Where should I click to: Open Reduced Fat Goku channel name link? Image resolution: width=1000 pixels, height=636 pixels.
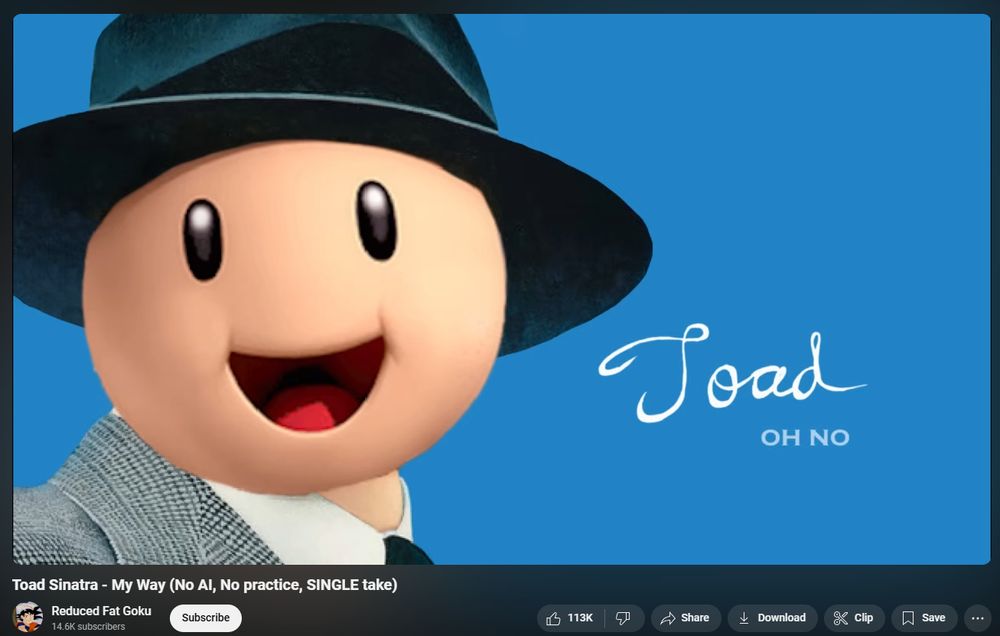pyautogui.click(x=101, y=610)
